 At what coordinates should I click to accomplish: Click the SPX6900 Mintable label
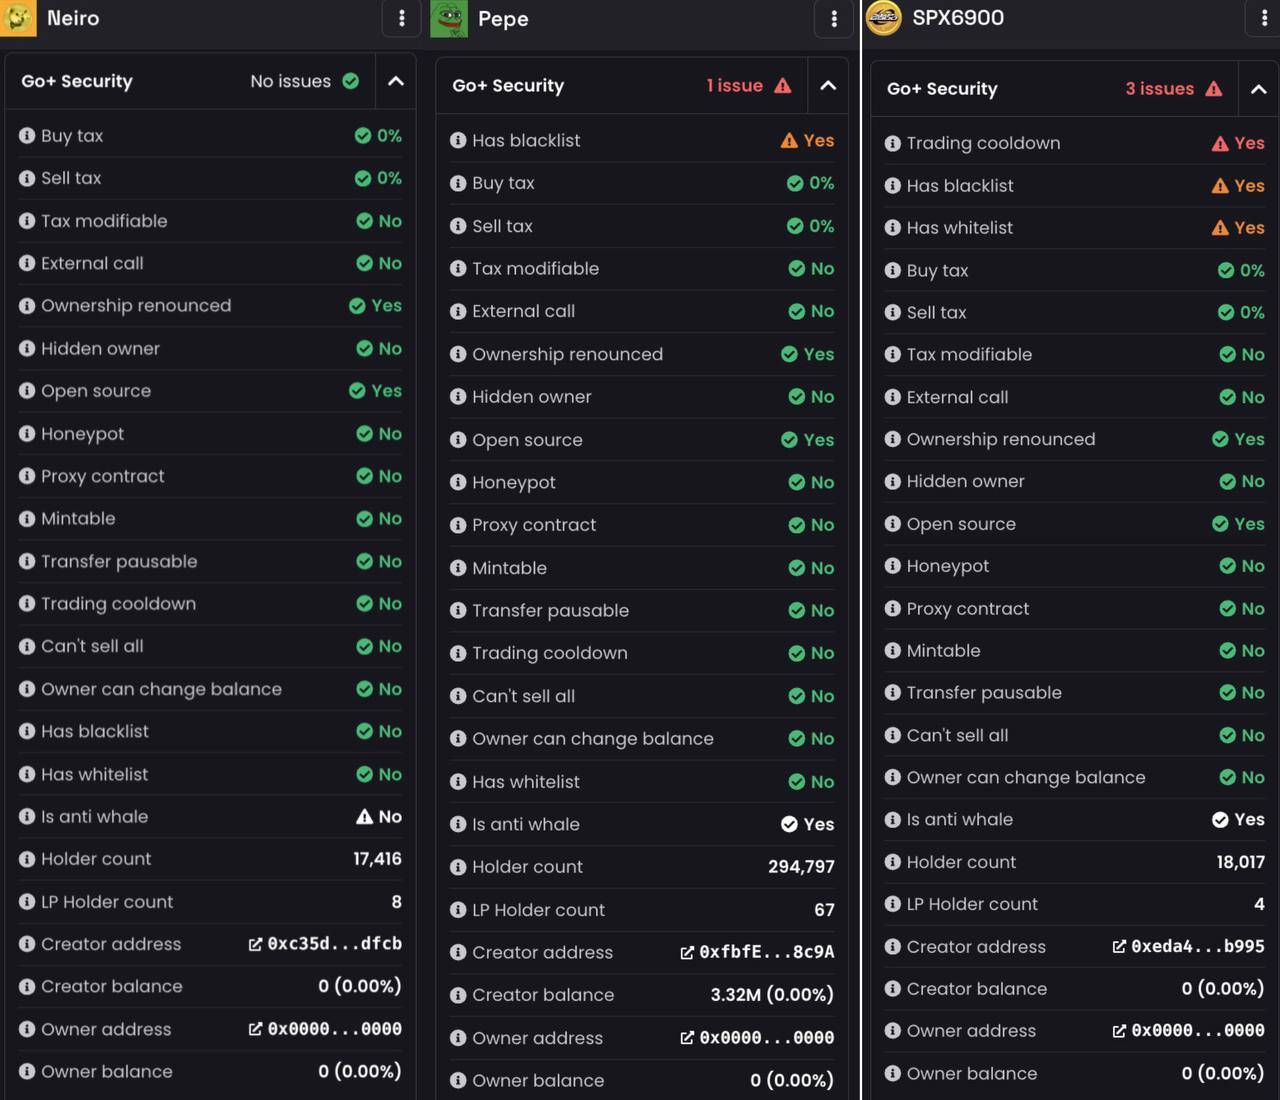pos(943,651)
